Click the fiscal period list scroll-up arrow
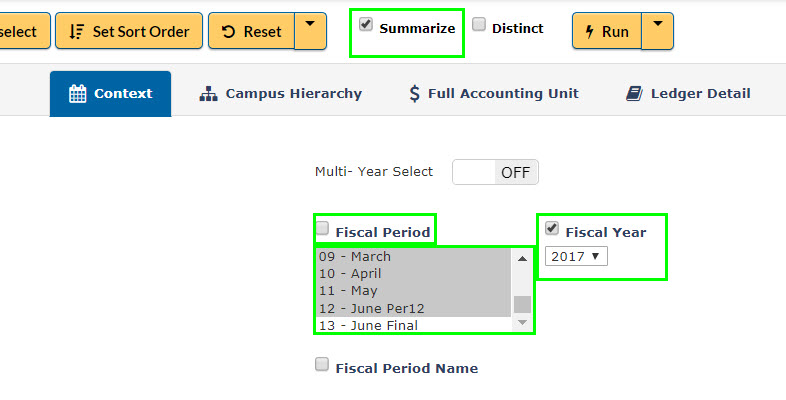 (522, 259)
